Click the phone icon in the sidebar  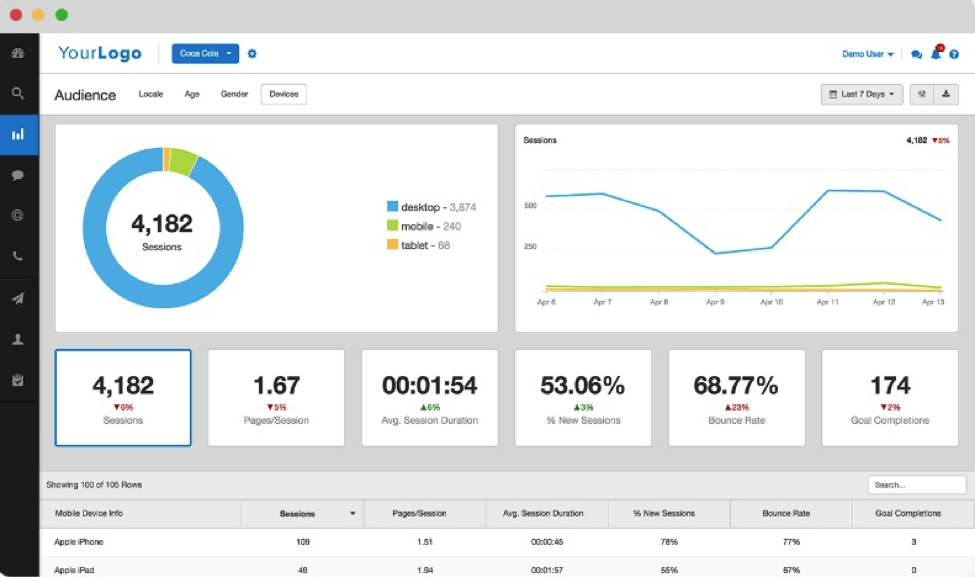(19, 255)
